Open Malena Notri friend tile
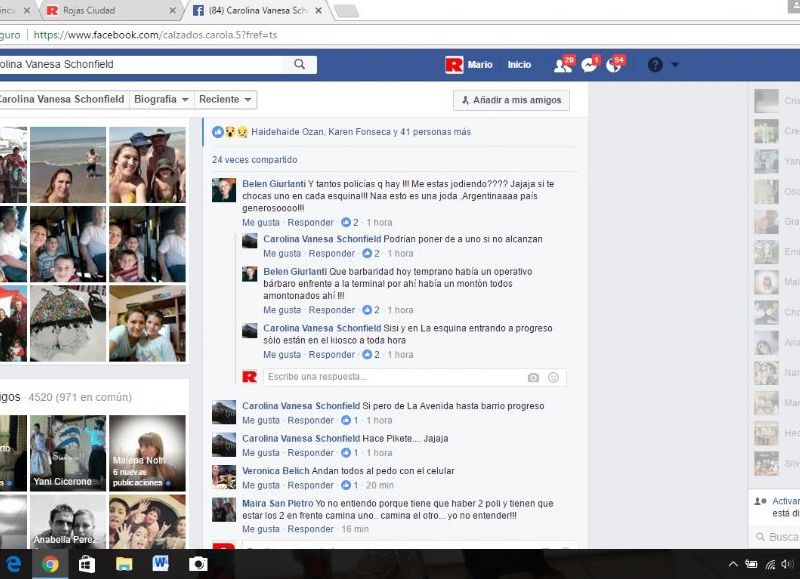The height and width of the screenshot is (579, 800). (x=147, y=453)
